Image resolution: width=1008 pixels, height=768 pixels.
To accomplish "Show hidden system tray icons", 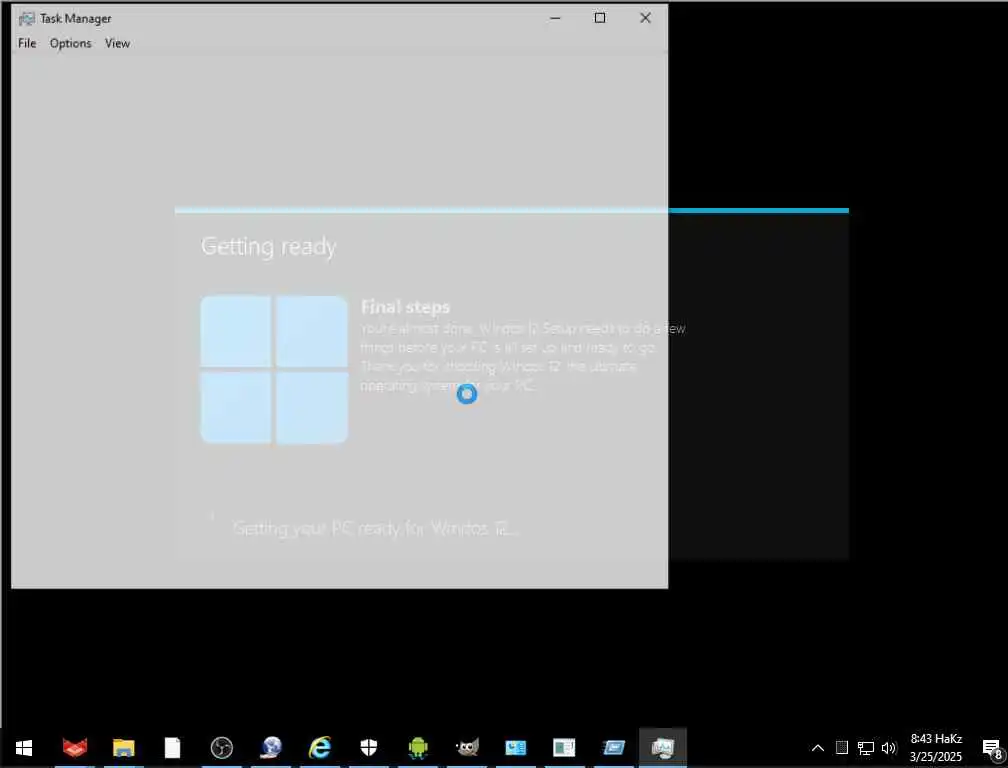I will click(818, 747).
